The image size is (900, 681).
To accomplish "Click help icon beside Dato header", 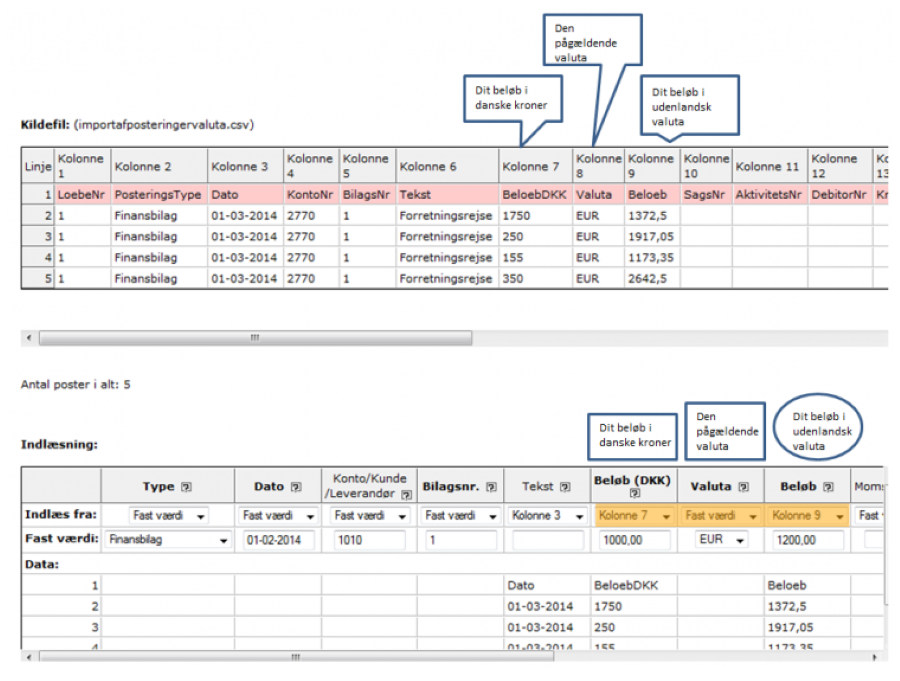I will point(297,487).
